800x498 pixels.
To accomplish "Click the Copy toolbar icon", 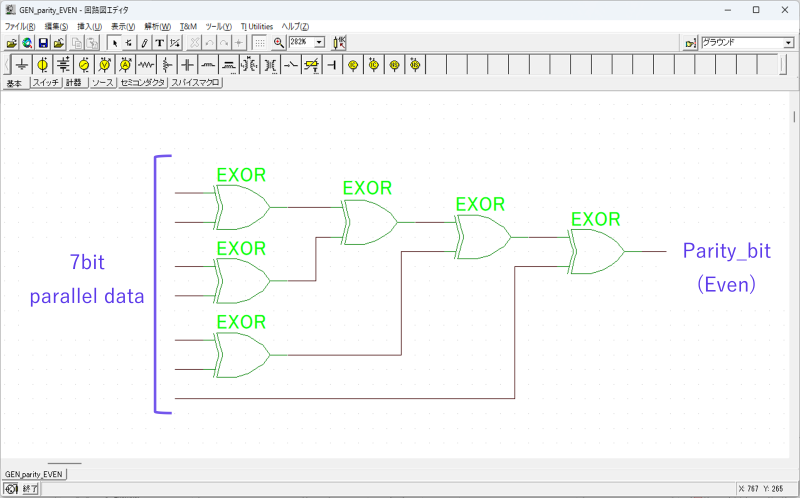I will coord(77,43).
